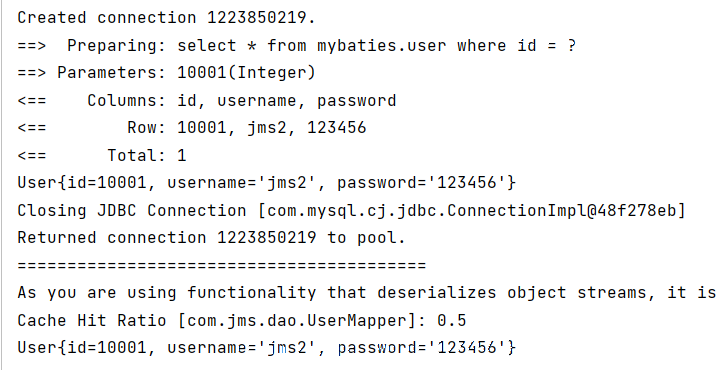Click the Closing JDBC Connection line
This screenshot has height=370, width=716.
(352, 211)
